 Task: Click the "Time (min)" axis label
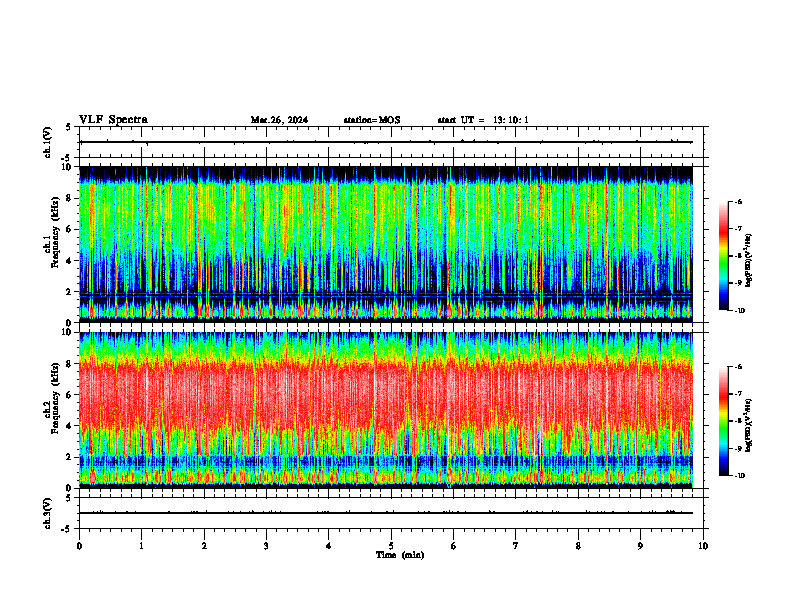pos(400,555)
